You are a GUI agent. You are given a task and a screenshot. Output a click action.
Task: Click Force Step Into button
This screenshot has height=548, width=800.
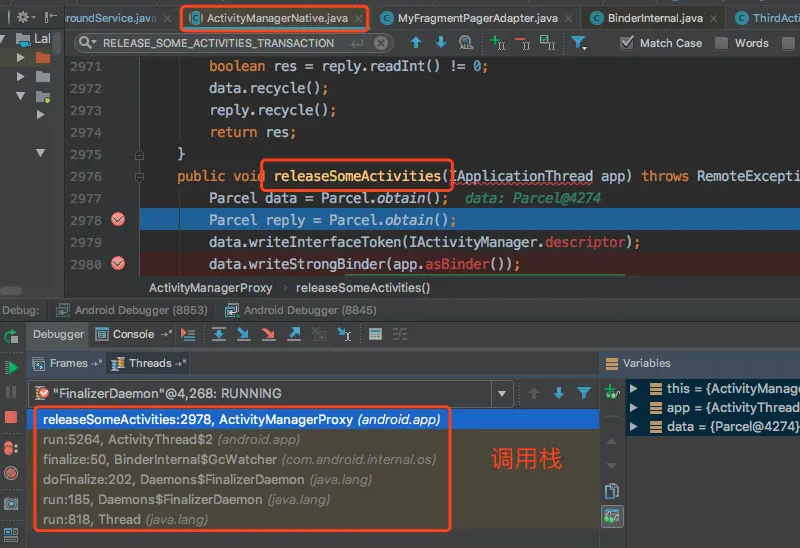[x=268, y=335]
